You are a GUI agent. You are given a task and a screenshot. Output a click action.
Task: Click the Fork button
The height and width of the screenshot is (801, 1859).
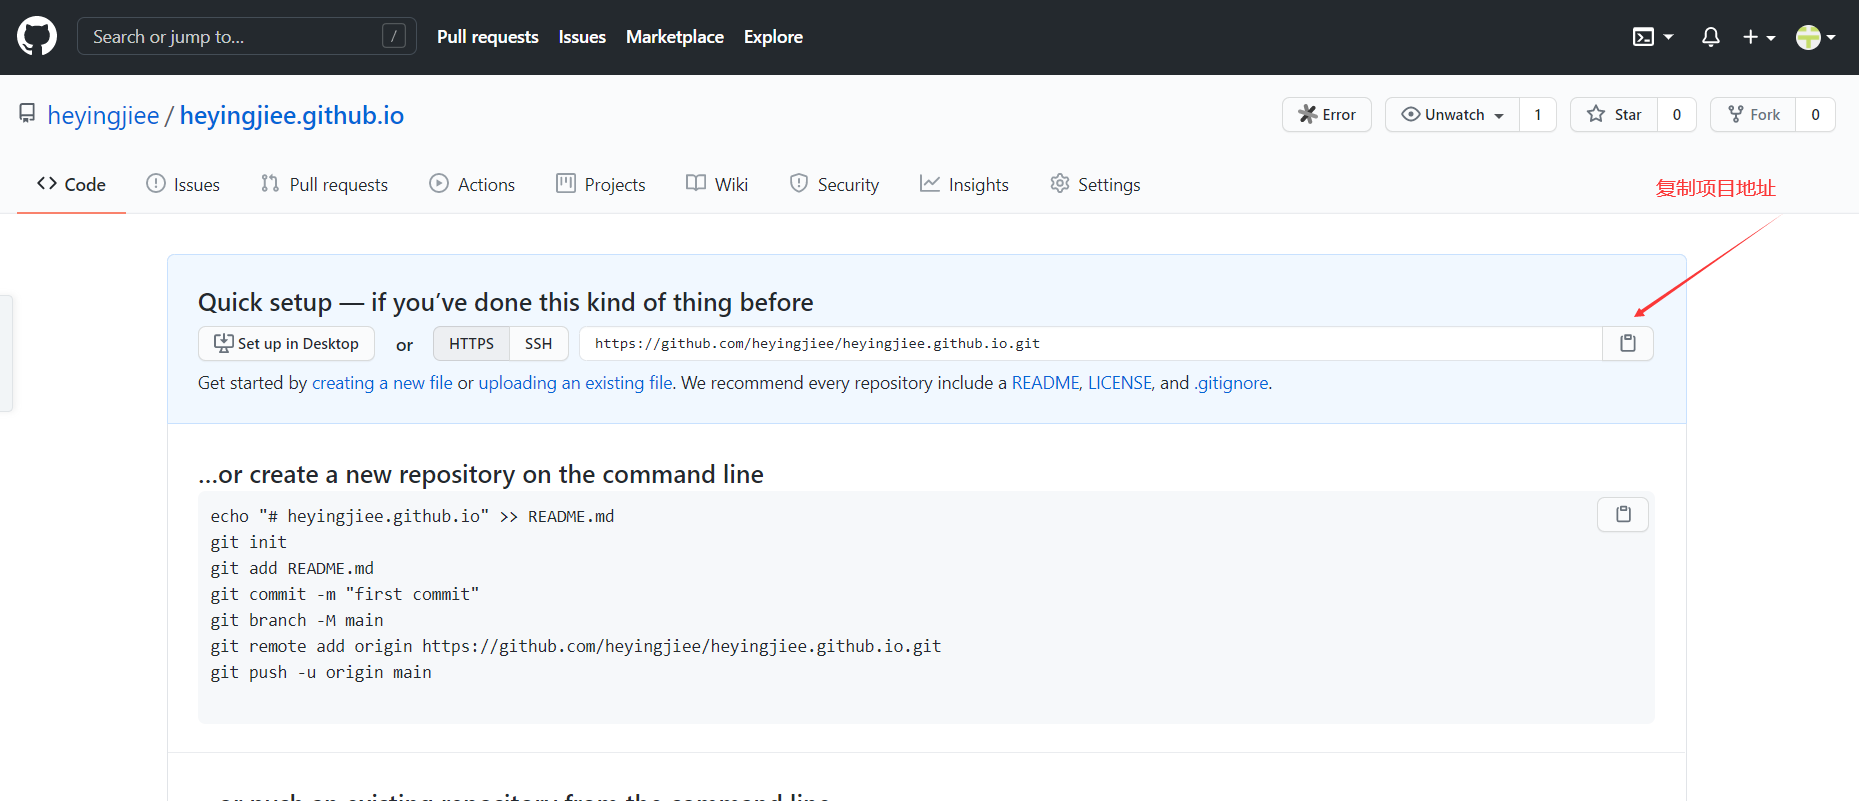1754,115
